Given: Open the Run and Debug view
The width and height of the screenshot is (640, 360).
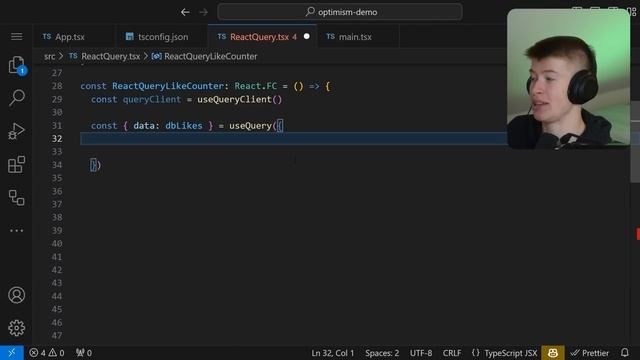Looking at the screenshot, I should coord(16,131).
